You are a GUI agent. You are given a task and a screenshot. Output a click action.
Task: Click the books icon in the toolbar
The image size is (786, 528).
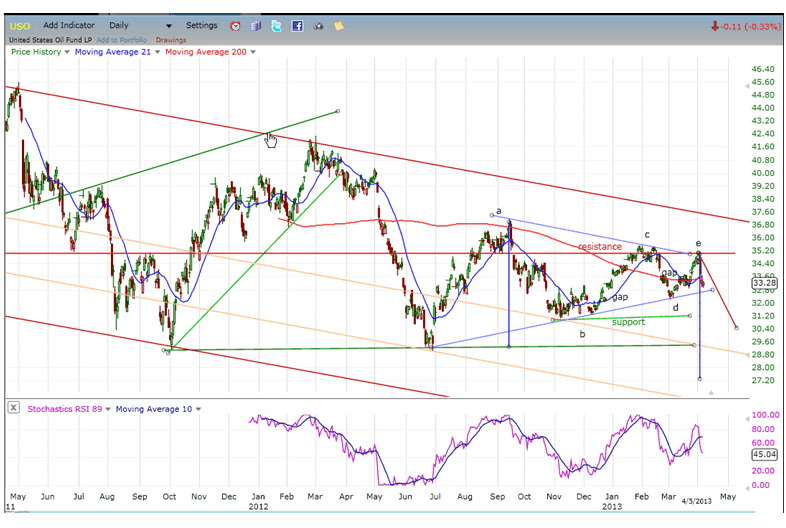tap(256, 25)
